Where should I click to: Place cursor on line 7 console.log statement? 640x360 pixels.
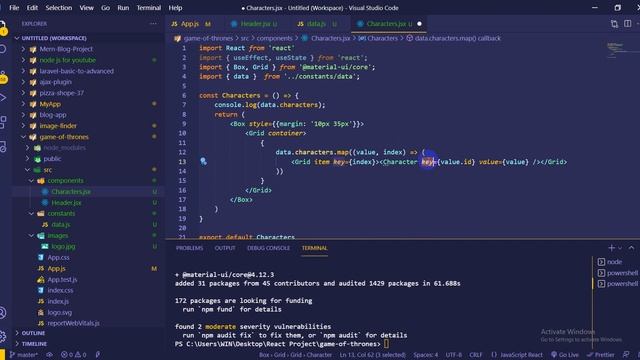click(x=269, y=105)
